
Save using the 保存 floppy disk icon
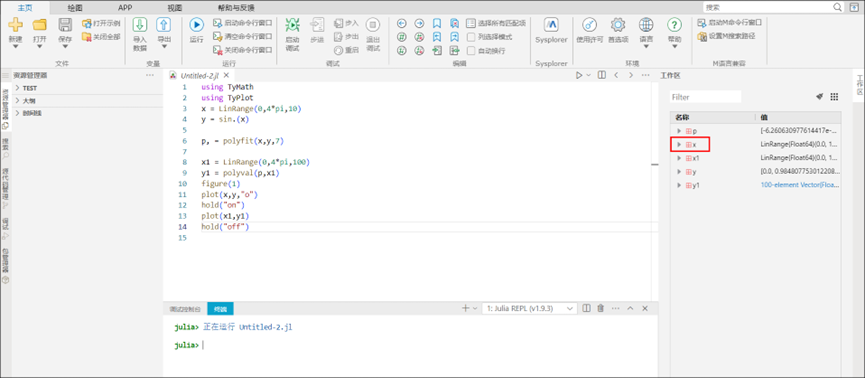pyautogui.click(x=65, y=25)
